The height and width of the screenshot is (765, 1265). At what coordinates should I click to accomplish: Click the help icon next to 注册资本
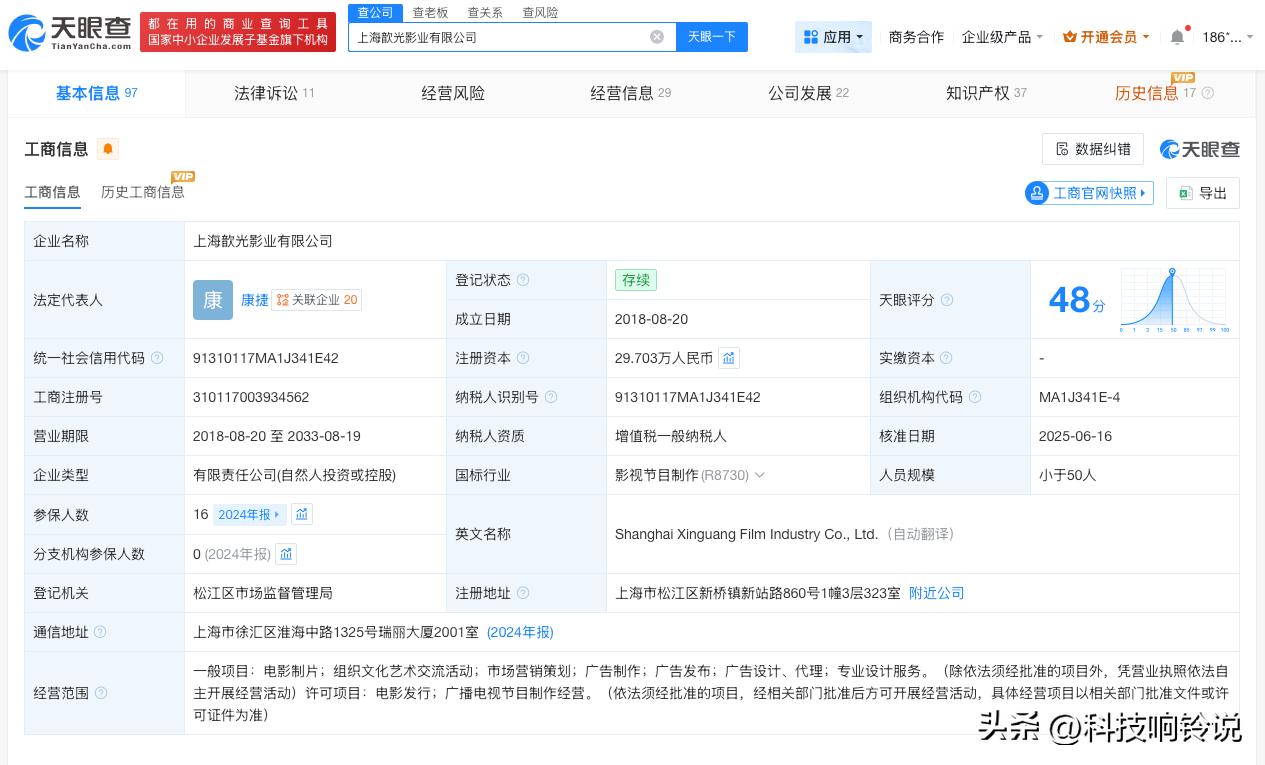click(523, 358)
